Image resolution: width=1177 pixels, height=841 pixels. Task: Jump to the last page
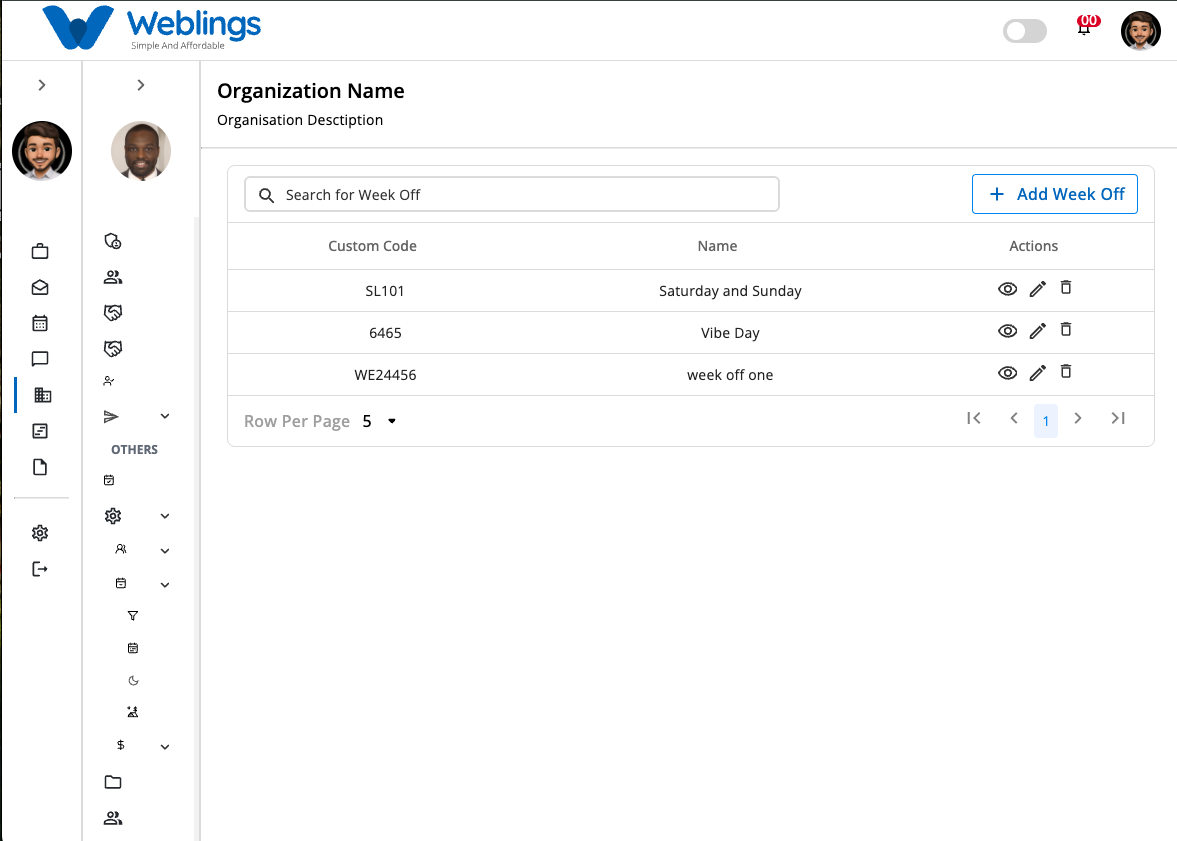pos(1118,418)
